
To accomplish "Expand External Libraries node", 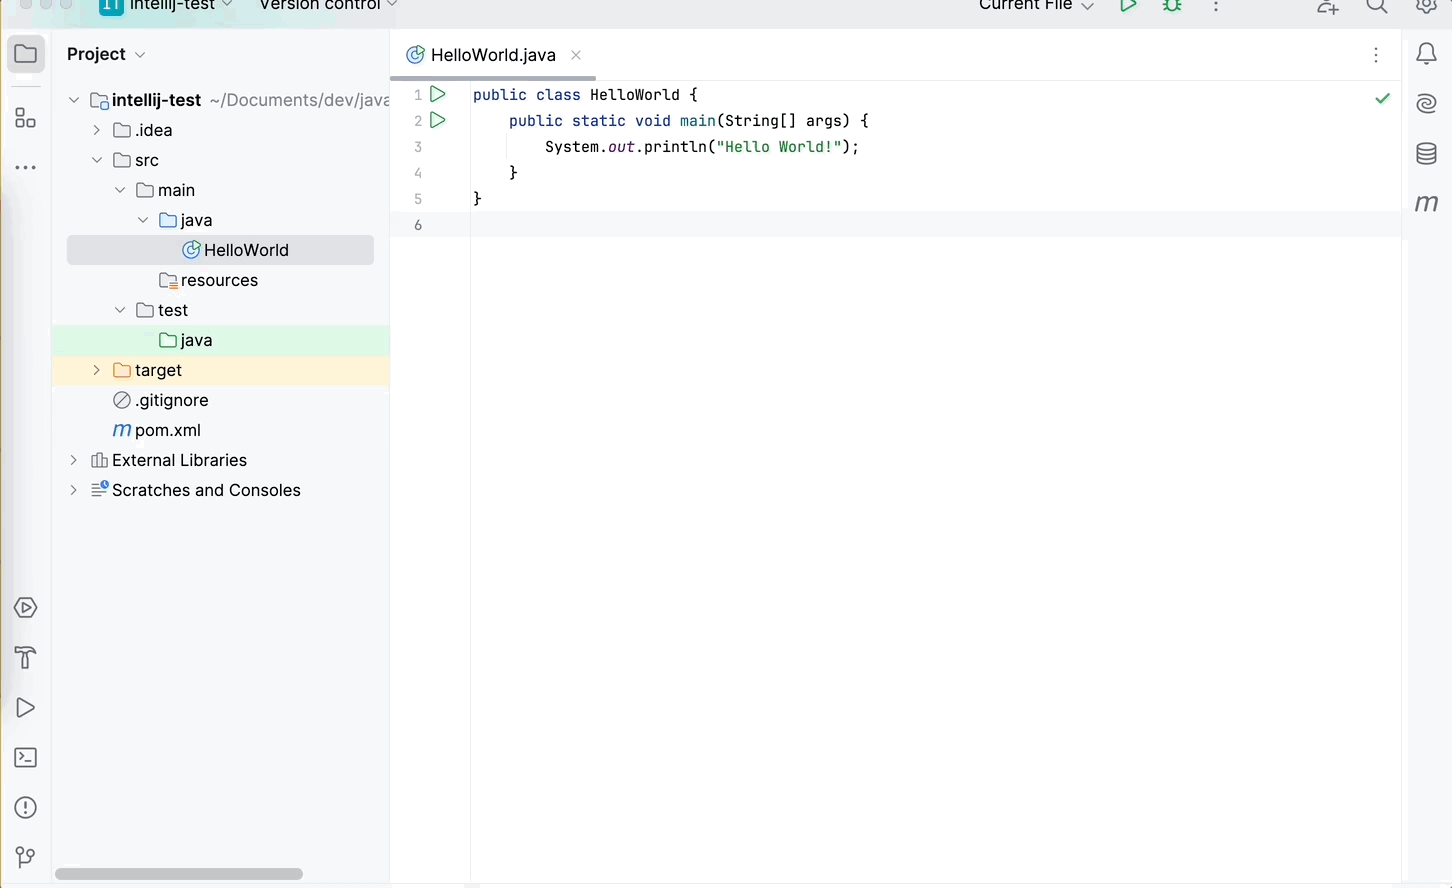I will pyautogui.click(x=74, y=460).
